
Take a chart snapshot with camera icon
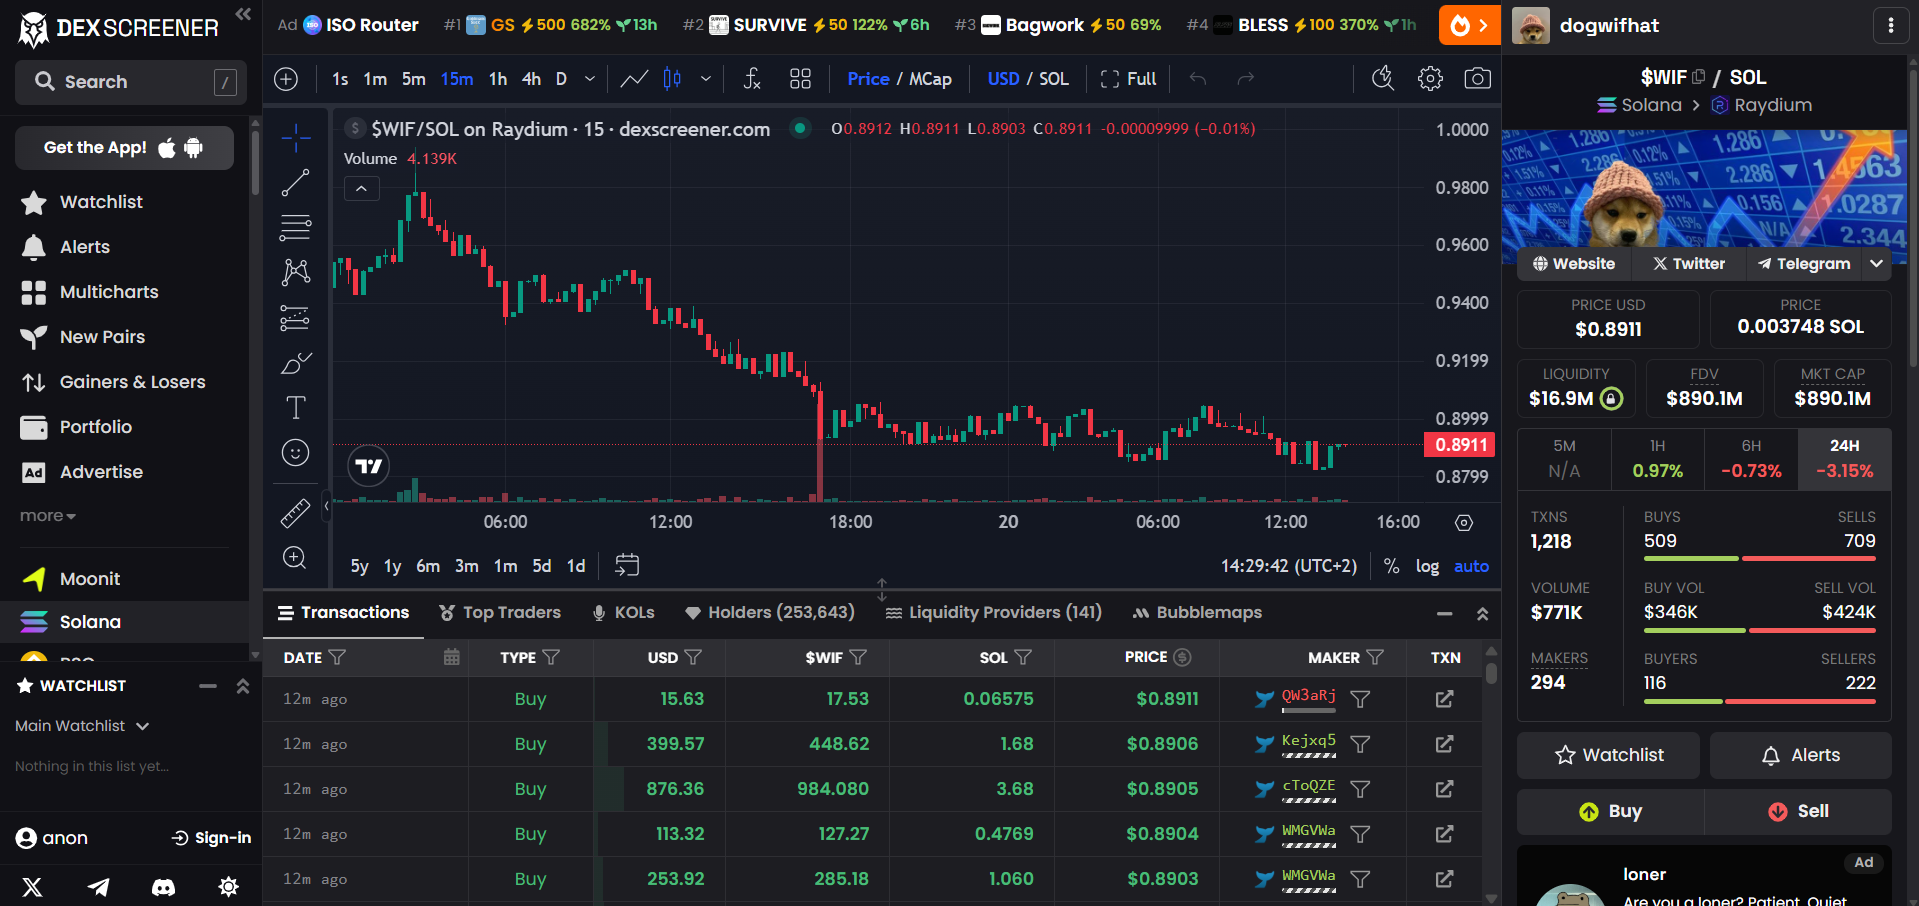pos(1477,79)
